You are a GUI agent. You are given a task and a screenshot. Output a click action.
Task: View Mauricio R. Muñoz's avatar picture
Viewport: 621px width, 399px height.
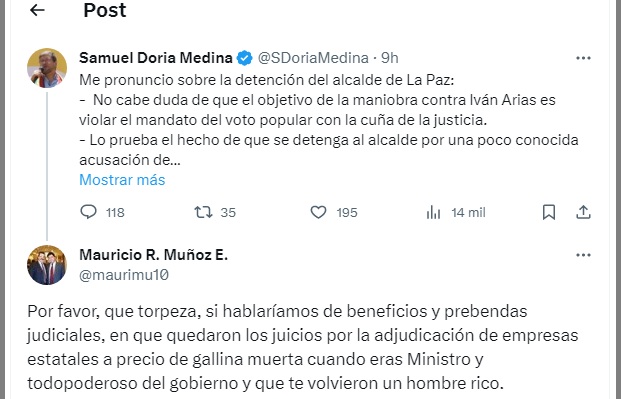click(47, 265)
